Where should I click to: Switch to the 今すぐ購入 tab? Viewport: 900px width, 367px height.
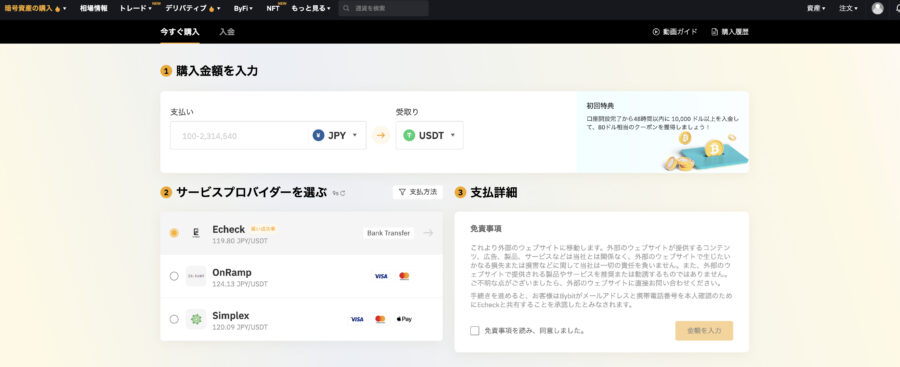coord(180,32)
